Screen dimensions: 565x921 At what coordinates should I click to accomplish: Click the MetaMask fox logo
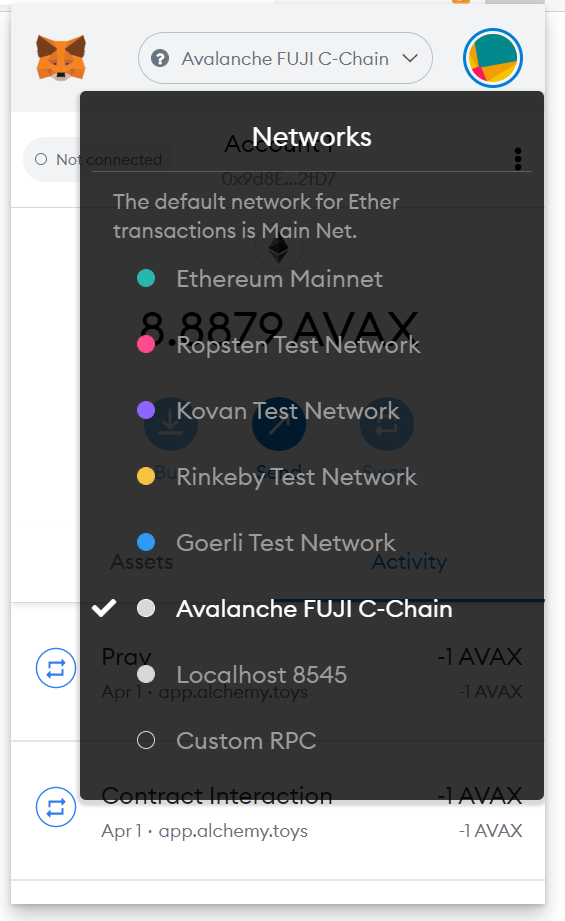(61, 58)
